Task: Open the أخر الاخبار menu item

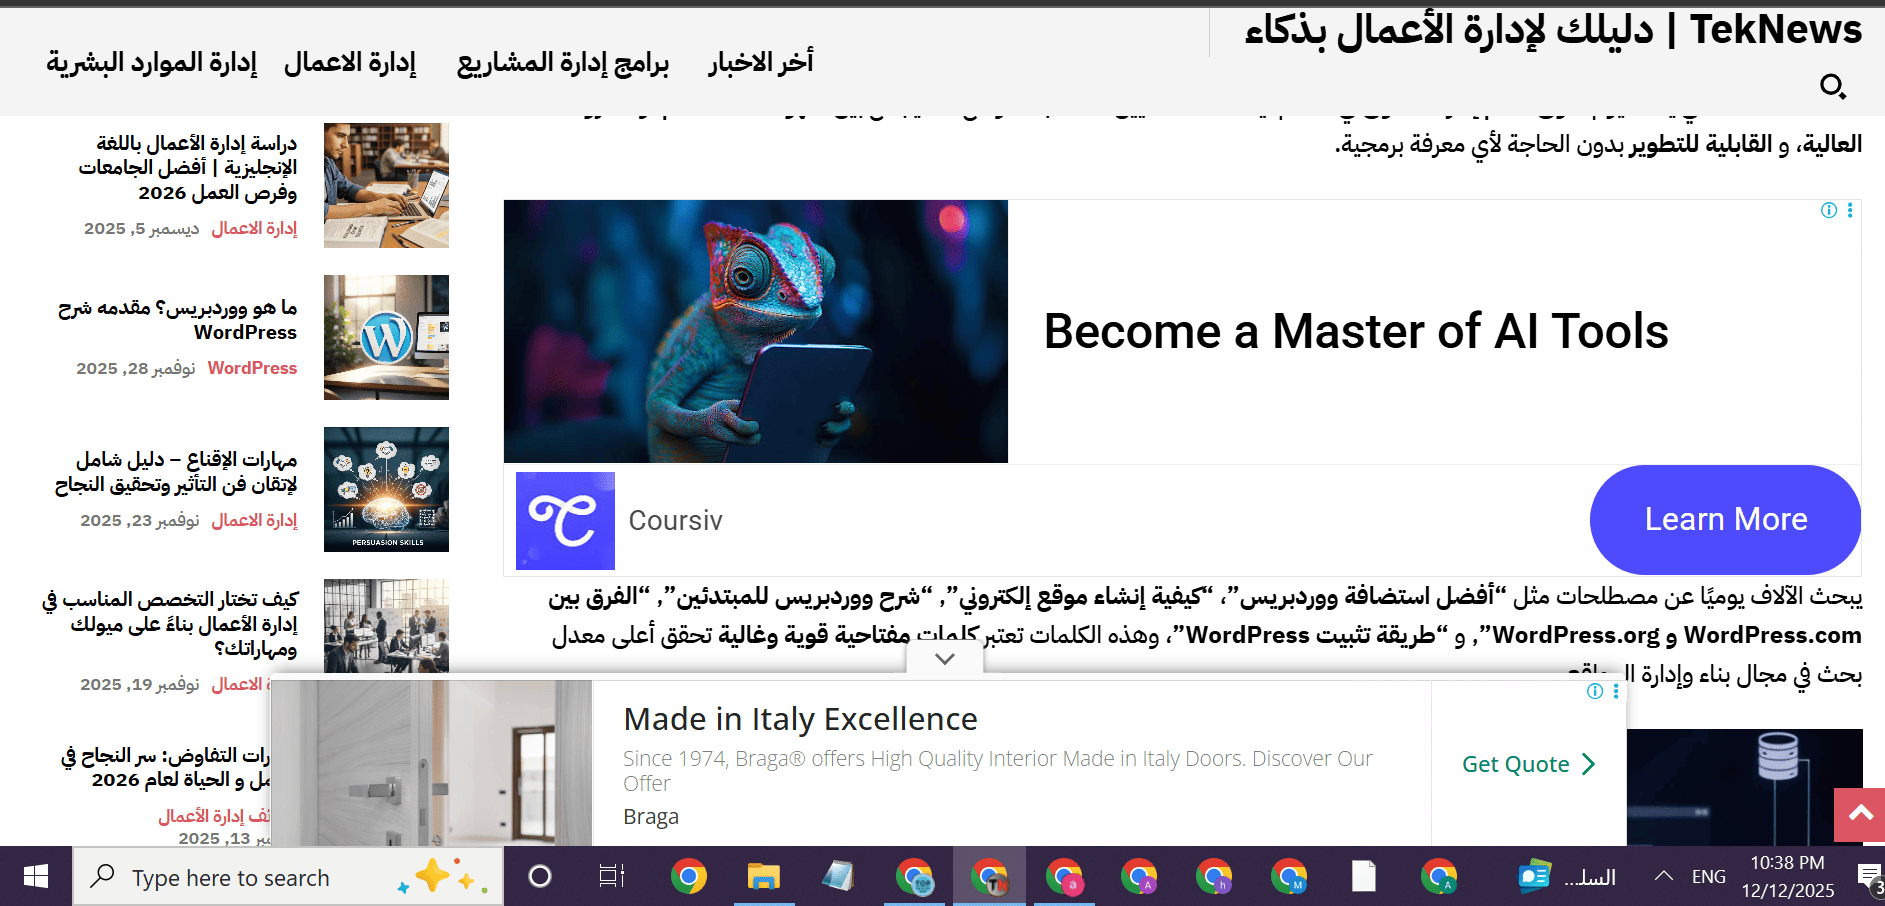Action: click(x=761, y=63)
